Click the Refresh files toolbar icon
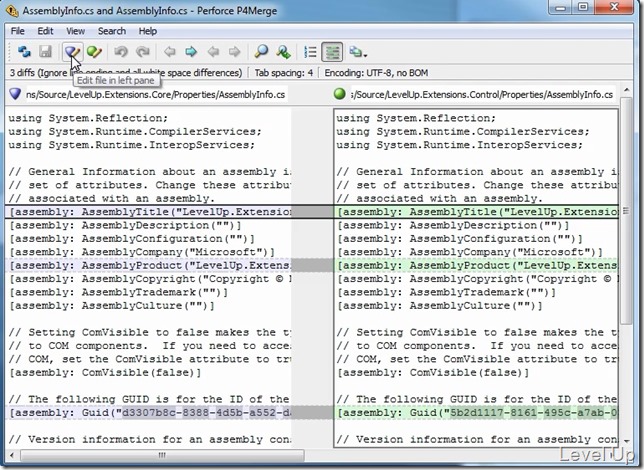The image size is (644, 470). [x=24, y=52]
